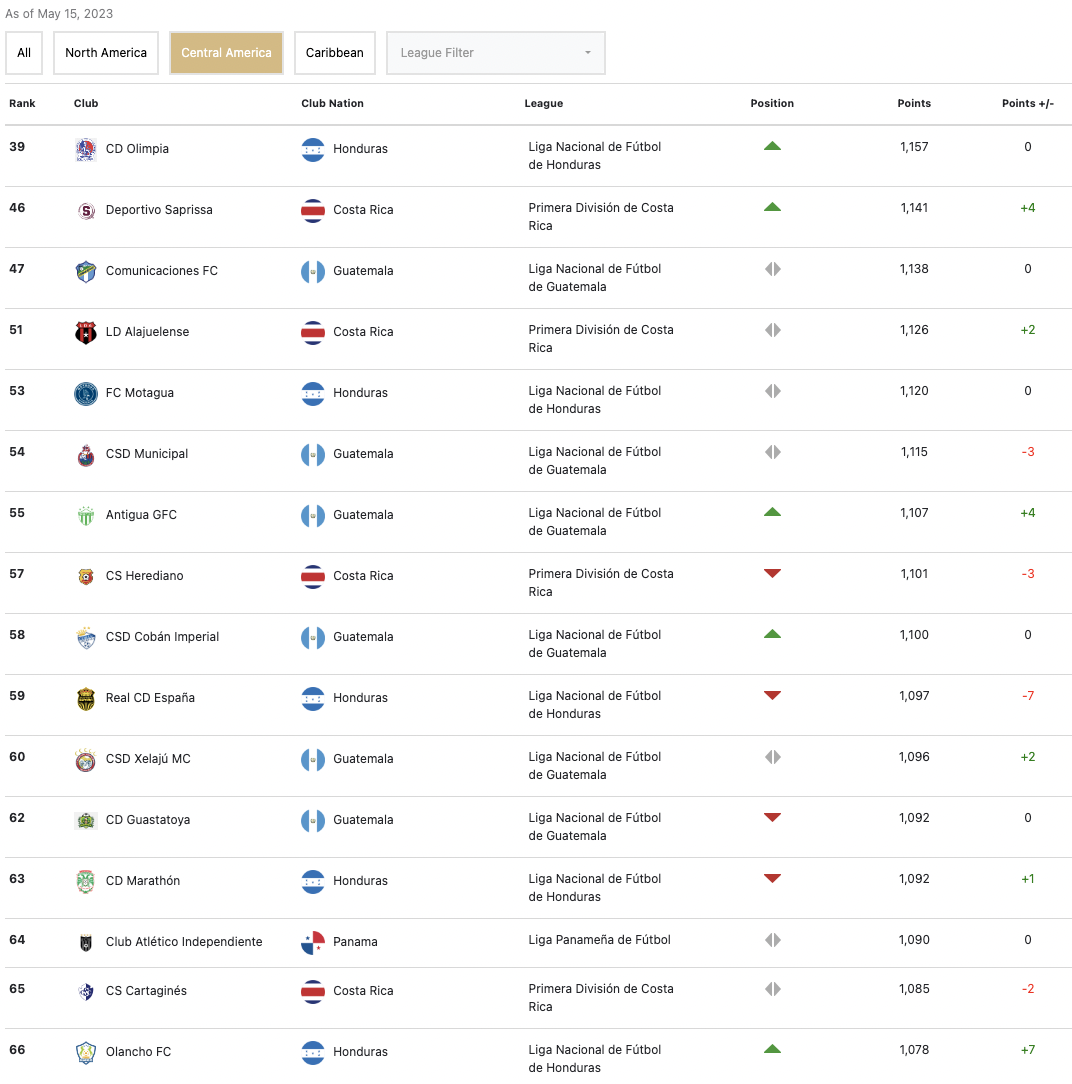Click the Club Nation column header
Viewport: 1072px width, 1084px height.
coord(332,103)
